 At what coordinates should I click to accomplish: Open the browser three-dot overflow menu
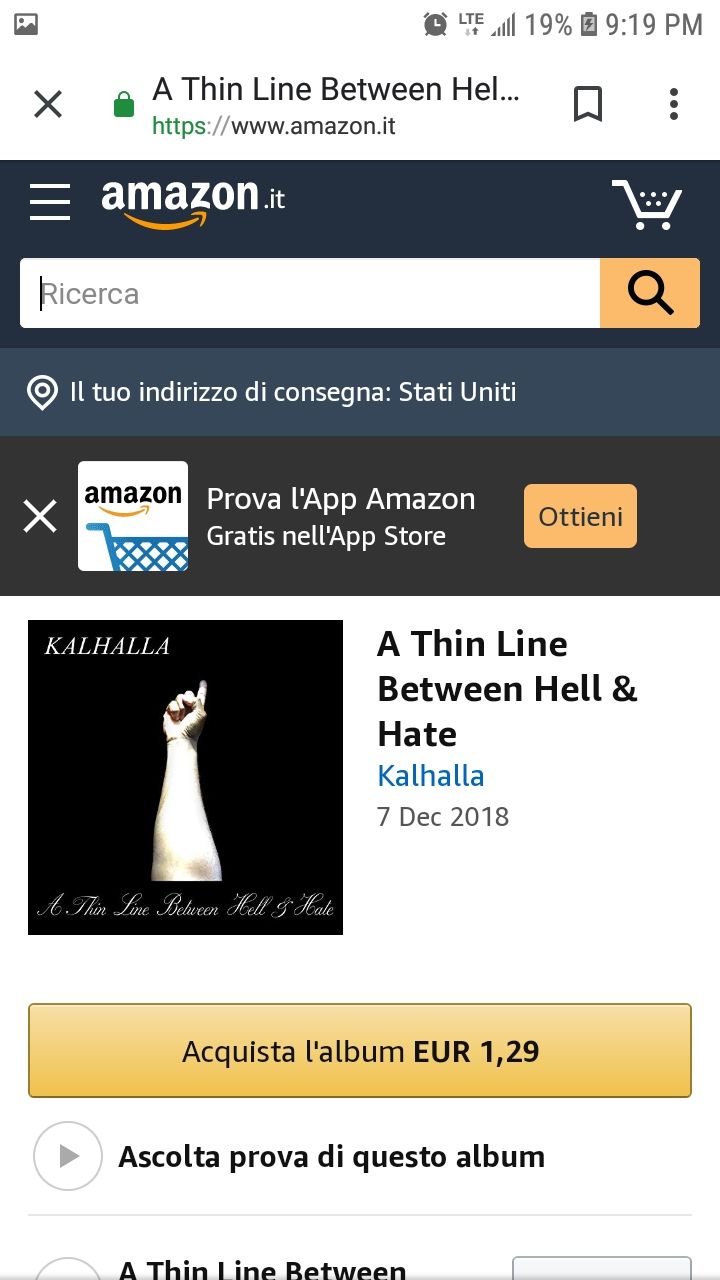pos(674,104)
